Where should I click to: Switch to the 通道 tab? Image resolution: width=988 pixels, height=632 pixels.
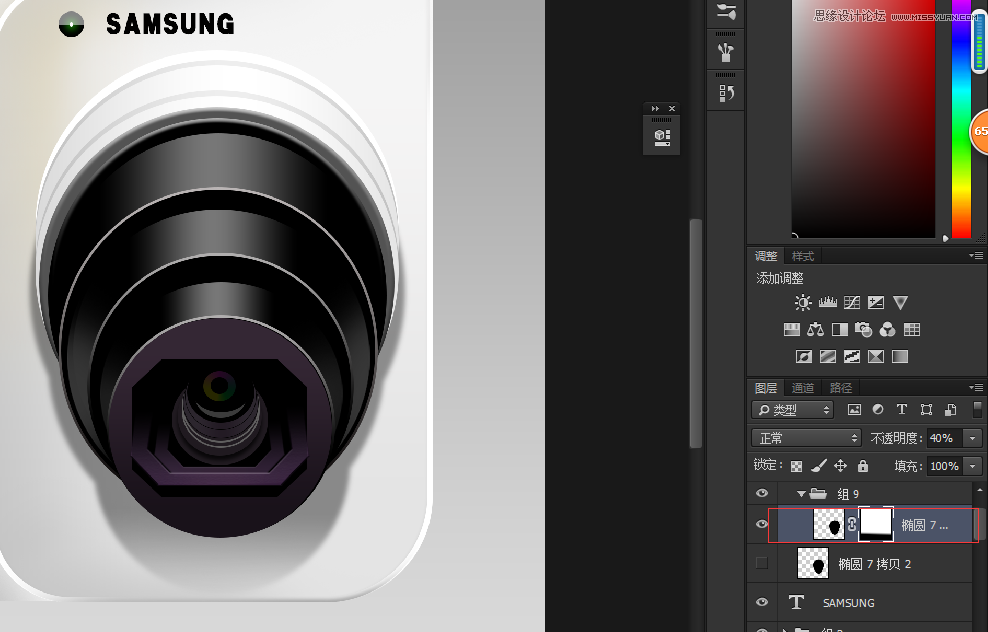click(x=803, y=388)
